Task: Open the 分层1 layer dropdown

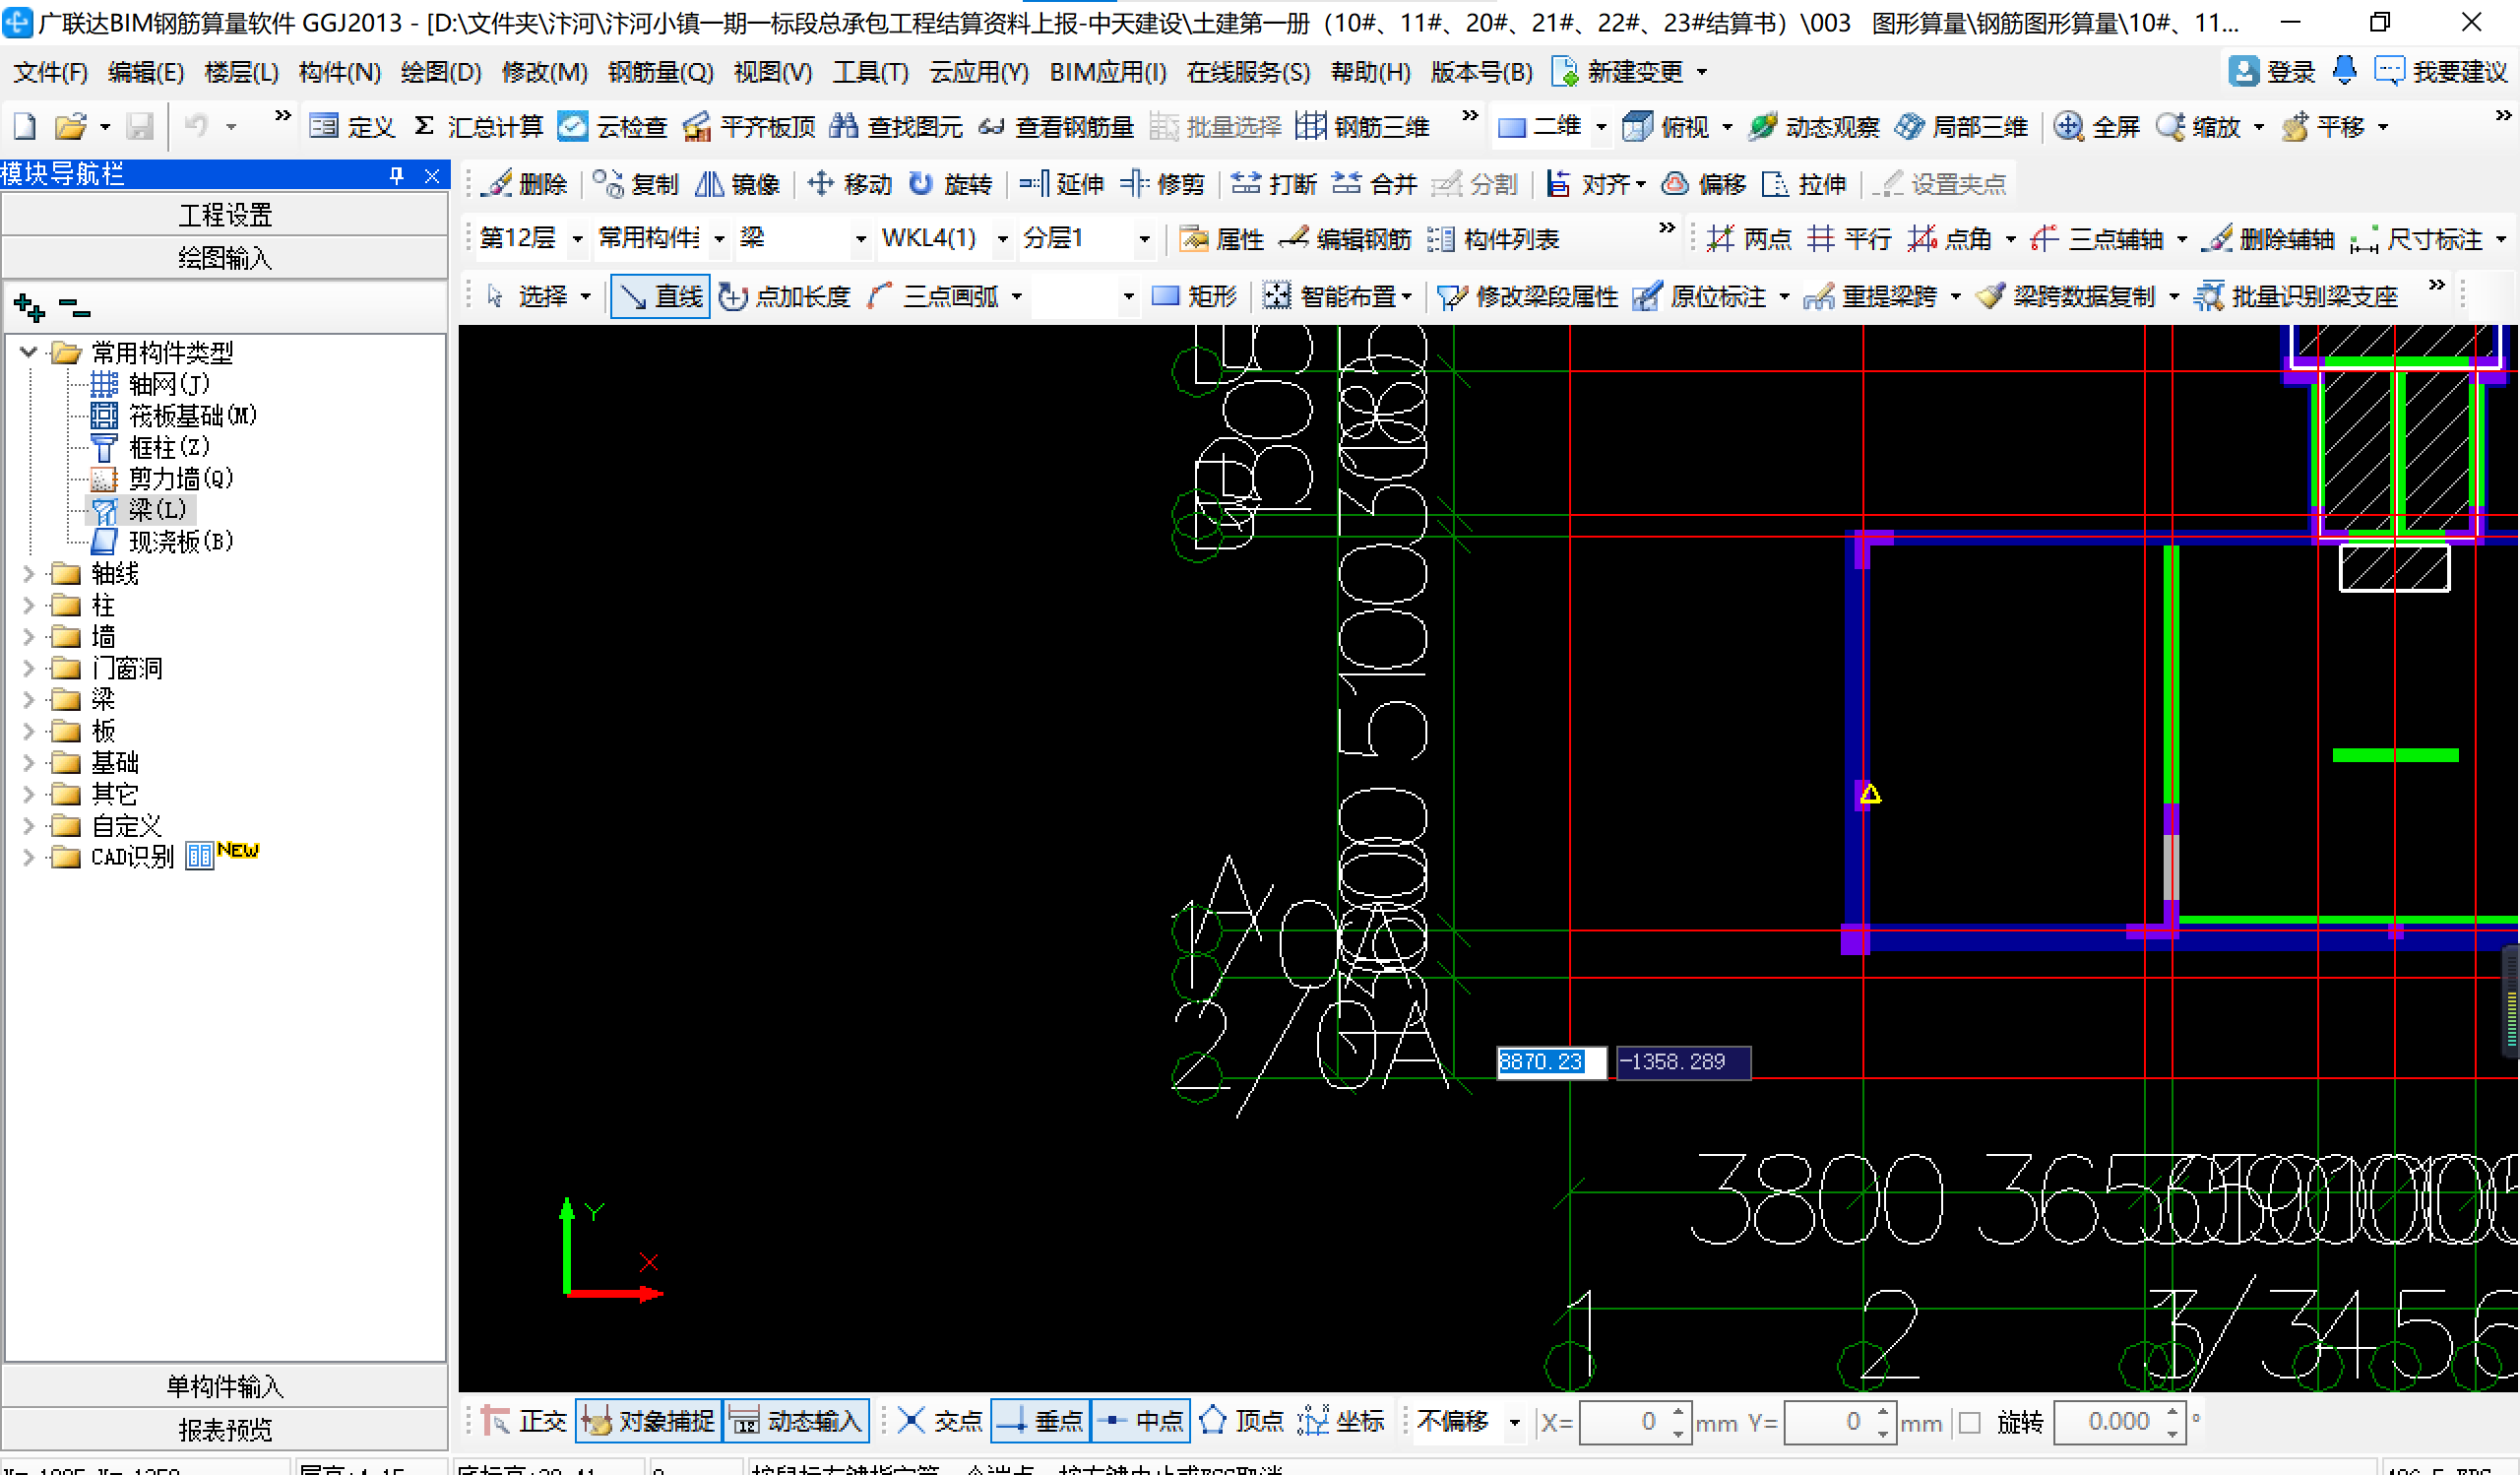Action: point(1144,239)
